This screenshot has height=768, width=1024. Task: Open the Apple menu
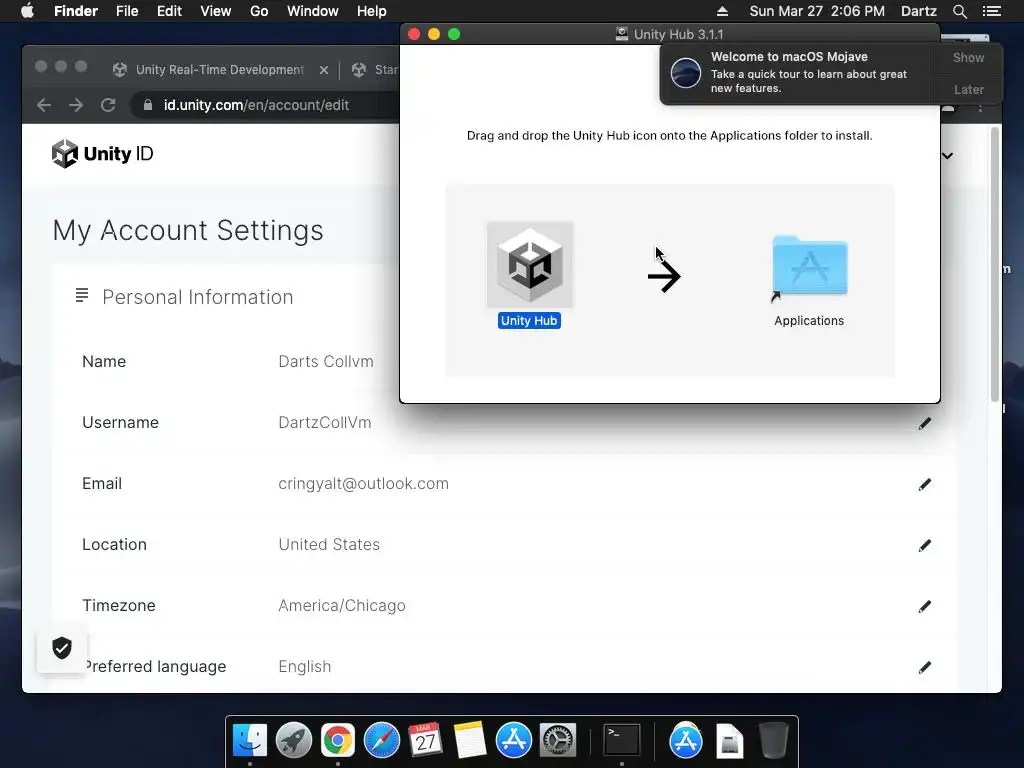(x=27, y=11)
